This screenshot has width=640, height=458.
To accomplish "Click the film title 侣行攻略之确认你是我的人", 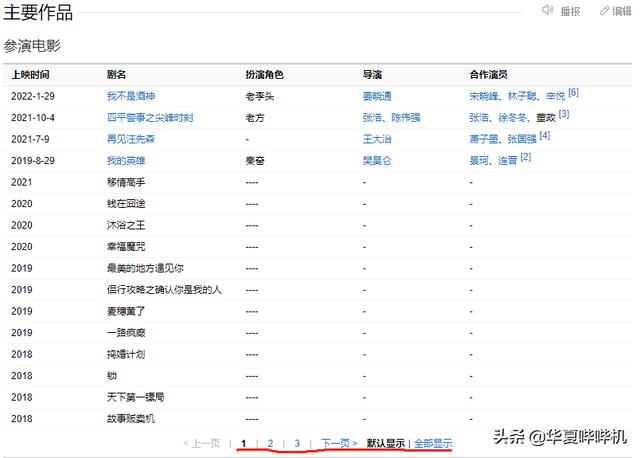I will [x=164, y=290].
